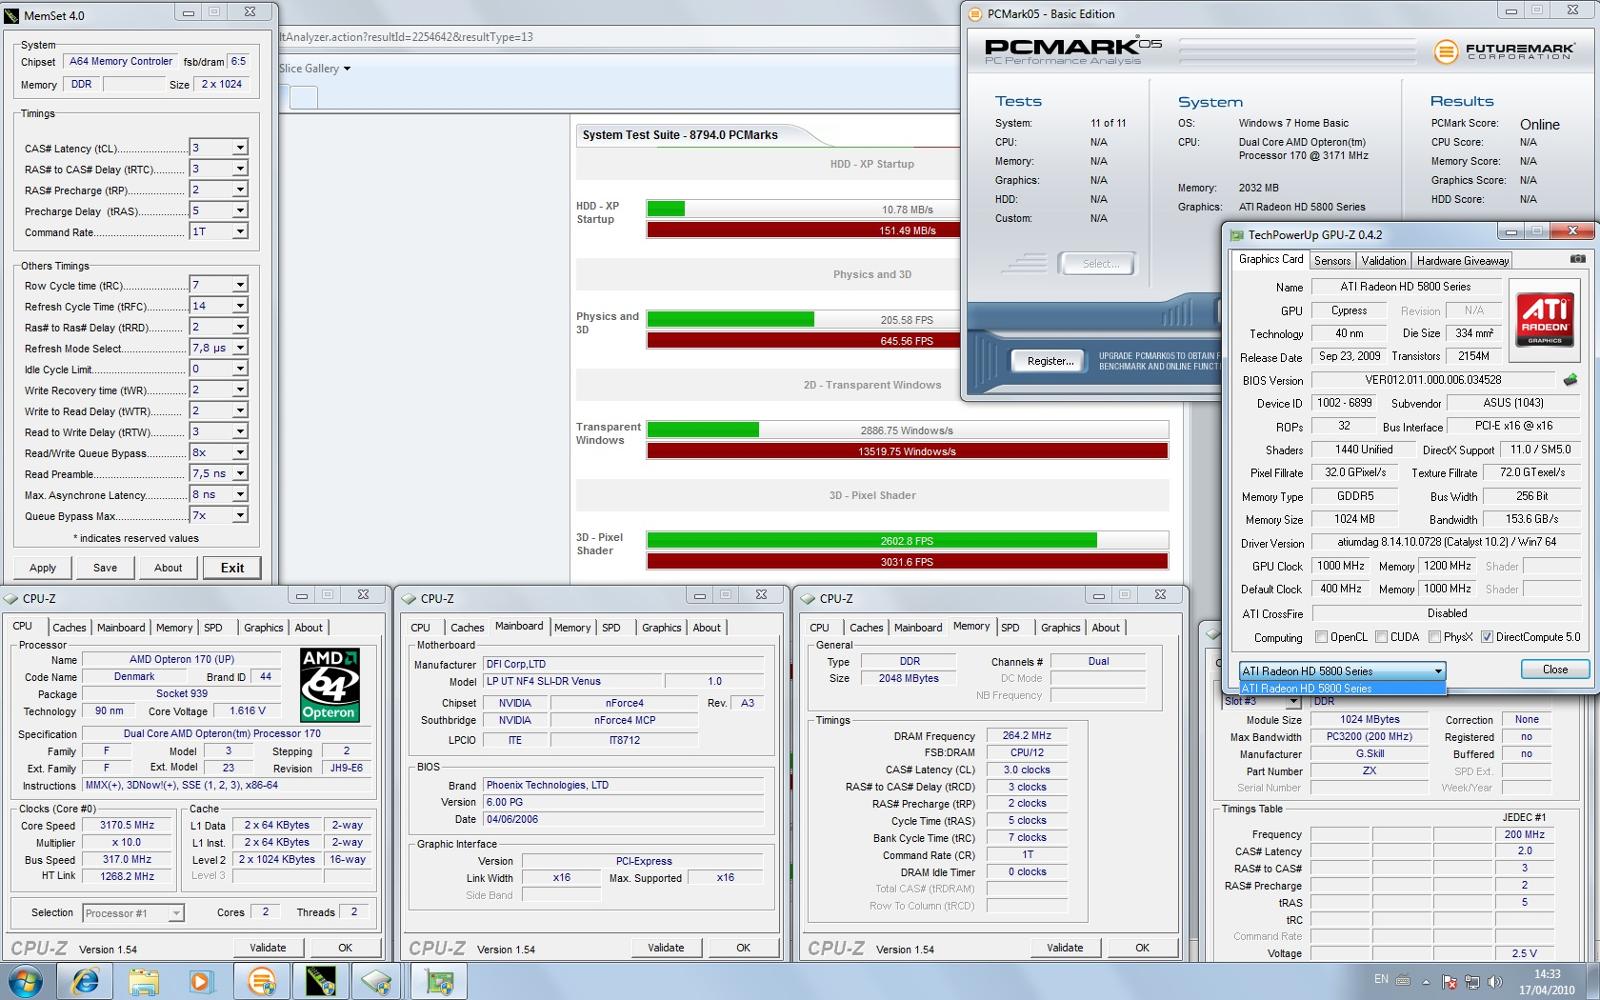Image resolution: width=1600 pixels, height=1000 pixels.
Task: Click the Save button in MemSet
Action: (105, 568)
